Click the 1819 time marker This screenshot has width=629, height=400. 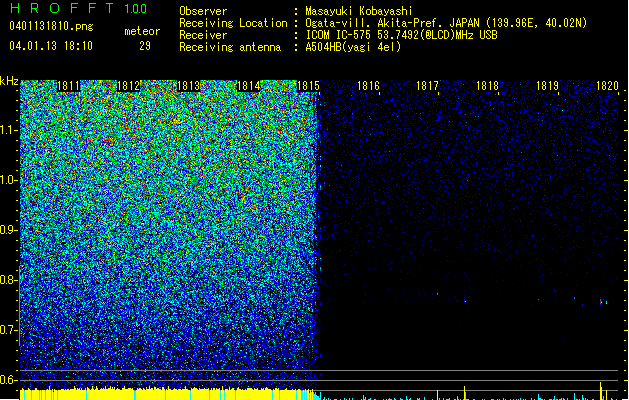click(548, 86)
